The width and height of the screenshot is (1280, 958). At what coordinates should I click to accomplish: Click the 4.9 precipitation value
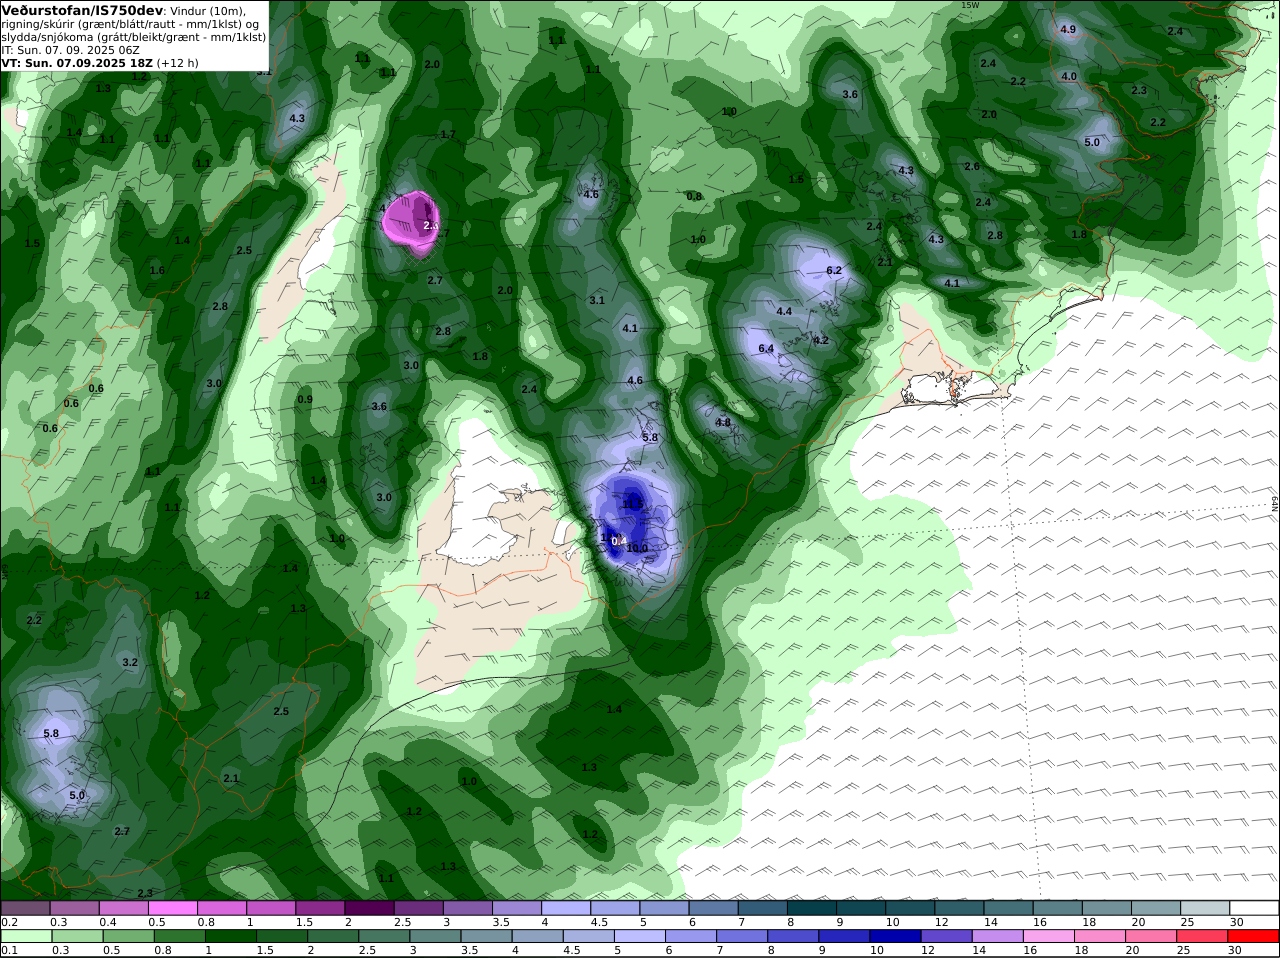click(x=1068, y=30)
